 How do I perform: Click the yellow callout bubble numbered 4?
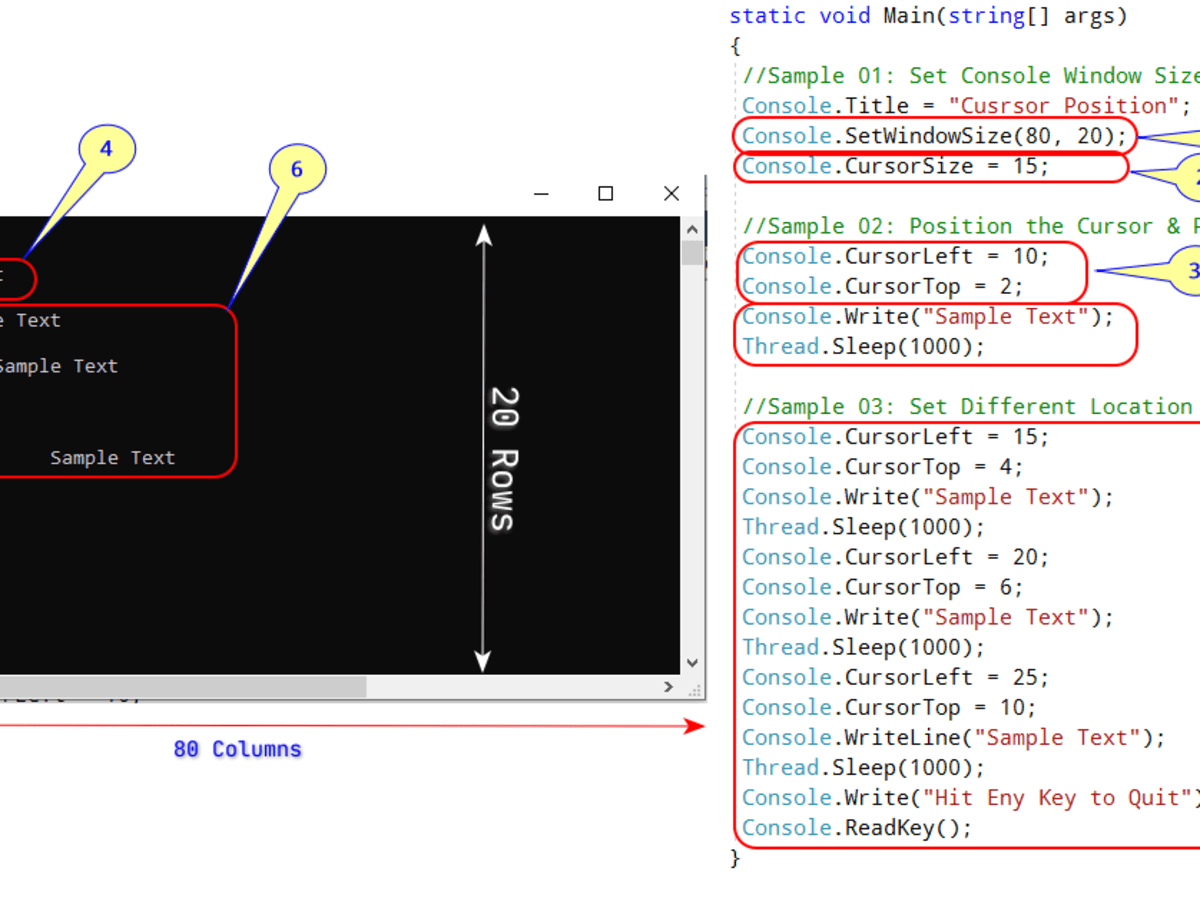(x=106, y=149)
